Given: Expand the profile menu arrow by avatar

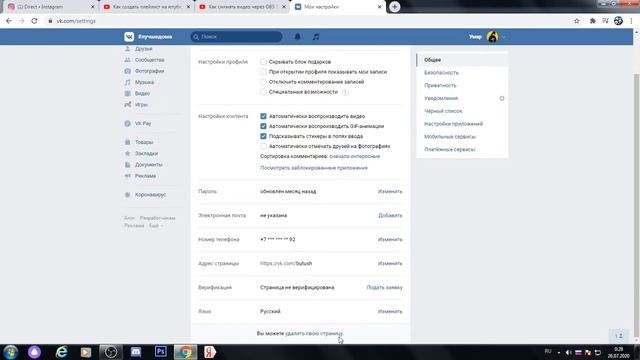Looking at the screenshot, I should 503,37.
